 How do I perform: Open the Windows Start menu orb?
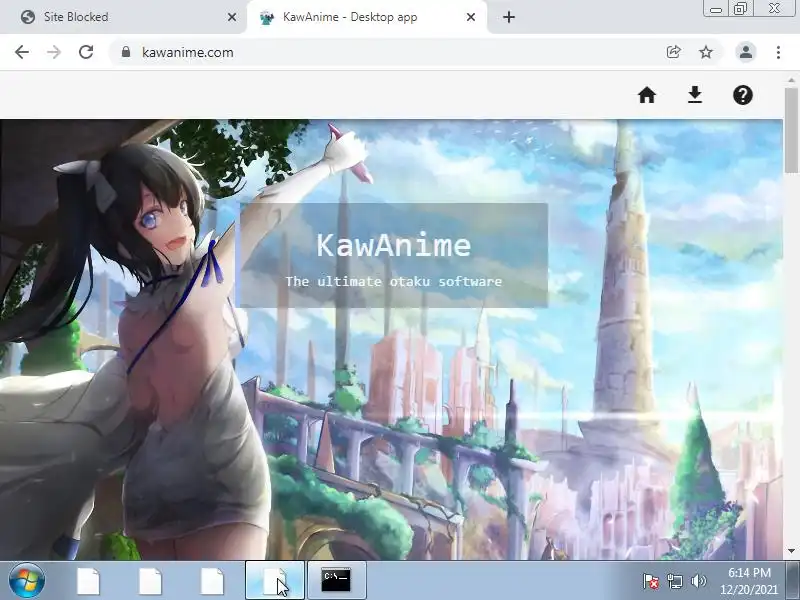click(27, 581)
